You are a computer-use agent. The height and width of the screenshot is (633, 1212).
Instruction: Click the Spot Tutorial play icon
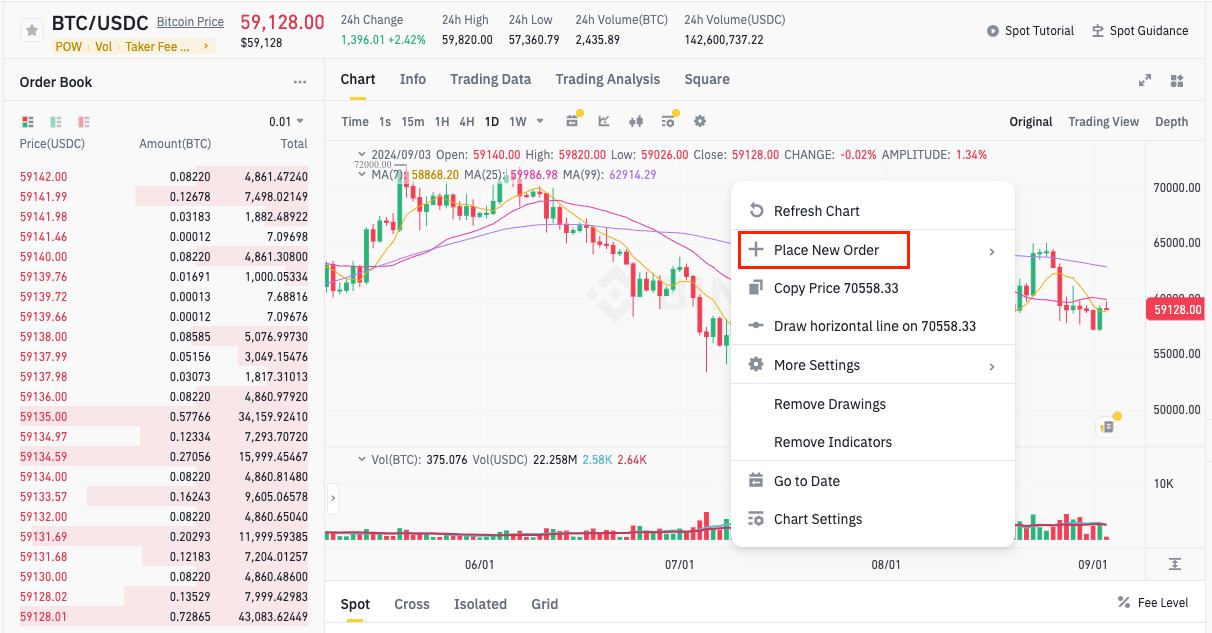pos(993,31)
